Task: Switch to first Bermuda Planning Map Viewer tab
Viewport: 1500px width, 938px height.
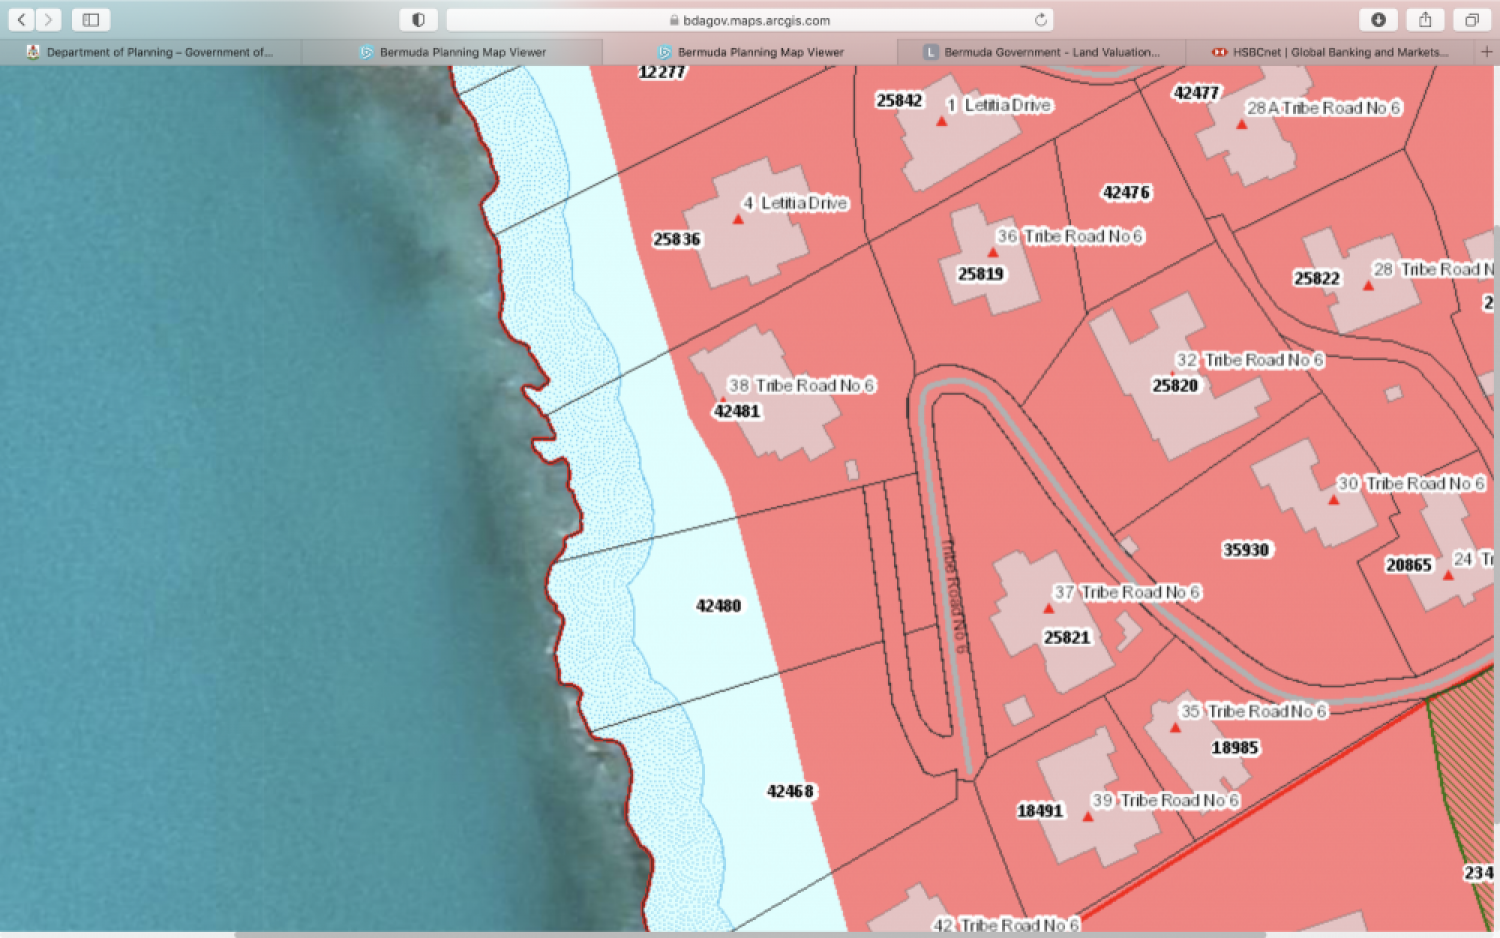Action: [x=452, y=52]
